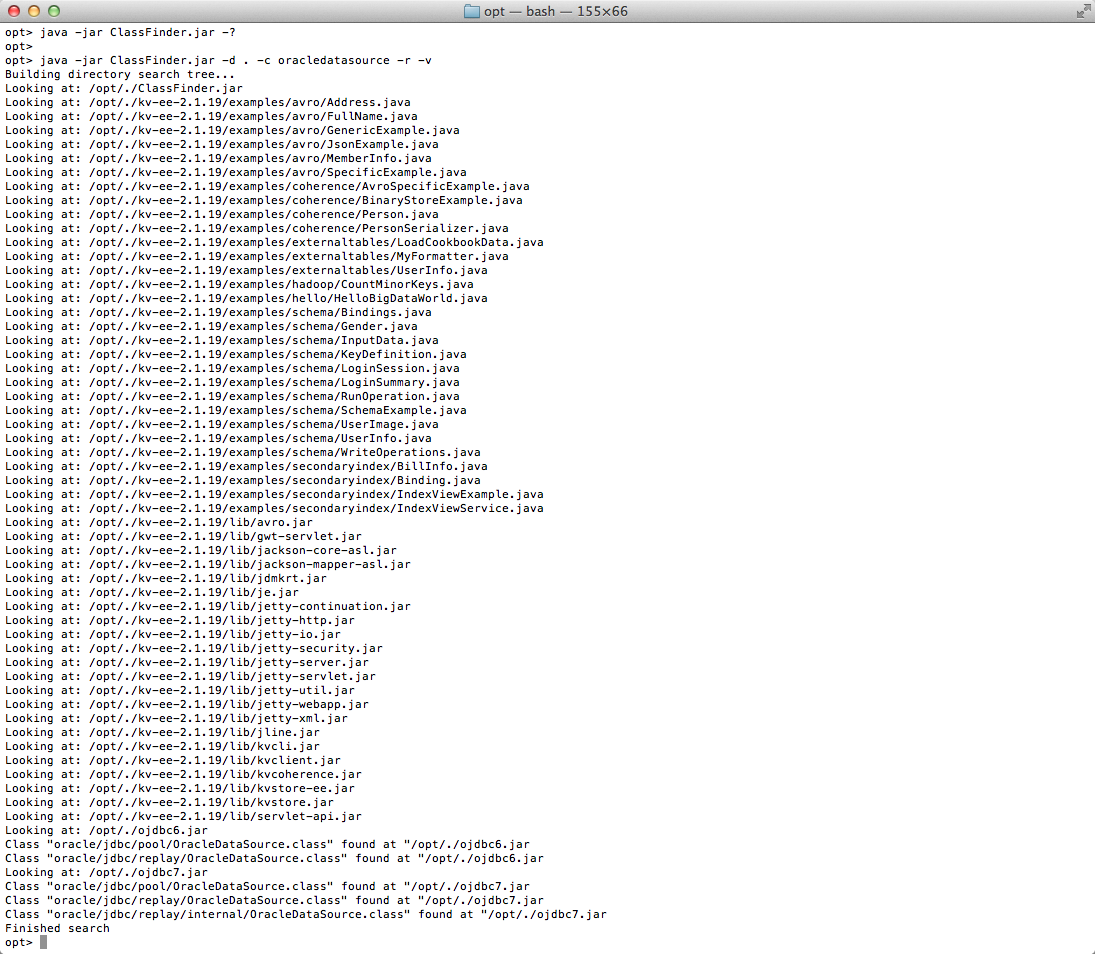Click the lib/kvstore-ee.jar line
1095x954 pixels.
coord(179,788)
